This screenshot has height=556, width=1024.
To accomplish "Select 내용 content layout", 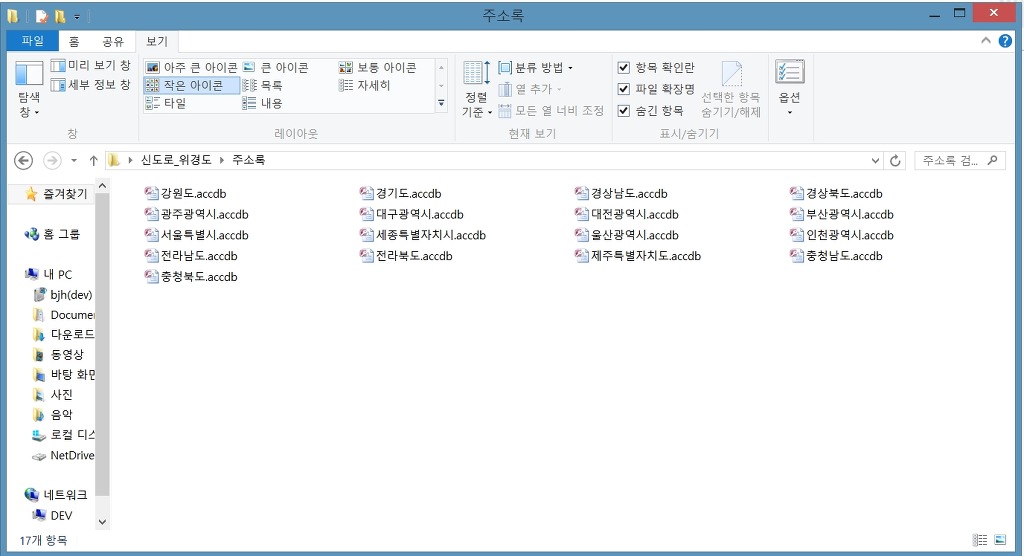I will tap(263, 103).
